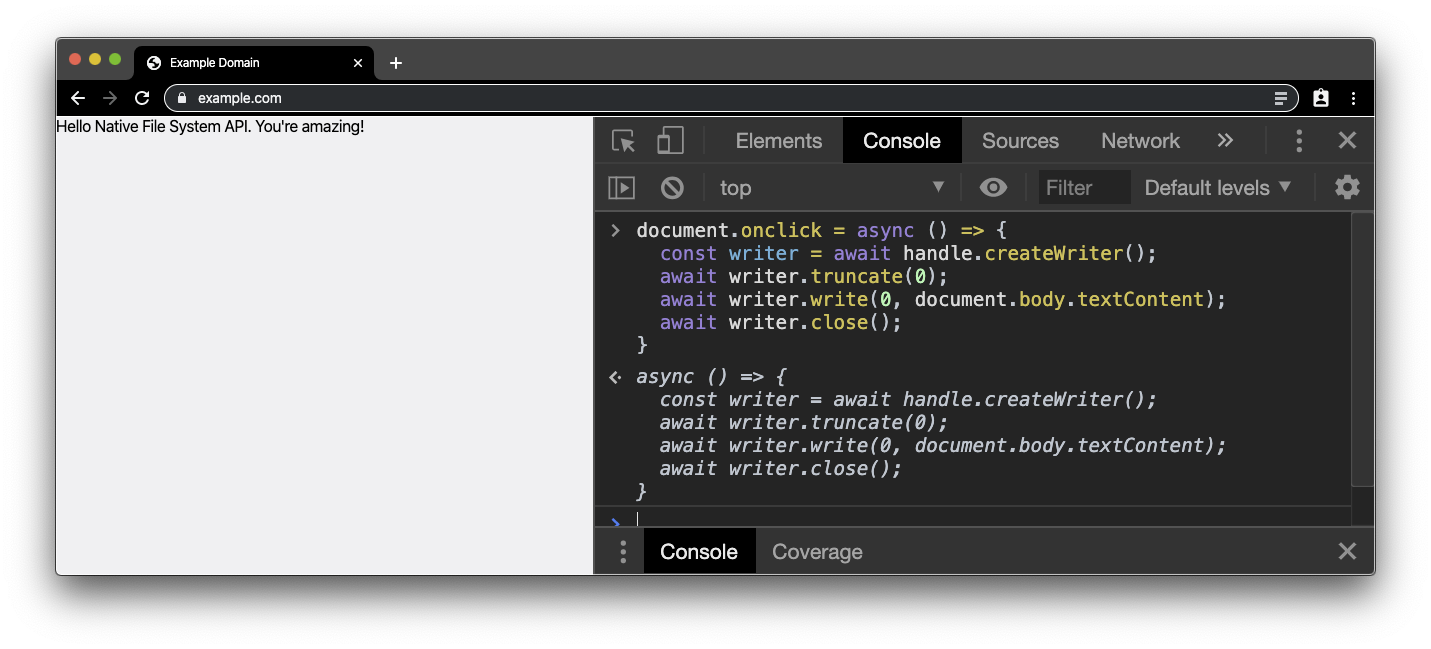Viewport: 1431px width, 649px height.
Task: Expand the top JavaScript context dropdown
Action: 832,188
